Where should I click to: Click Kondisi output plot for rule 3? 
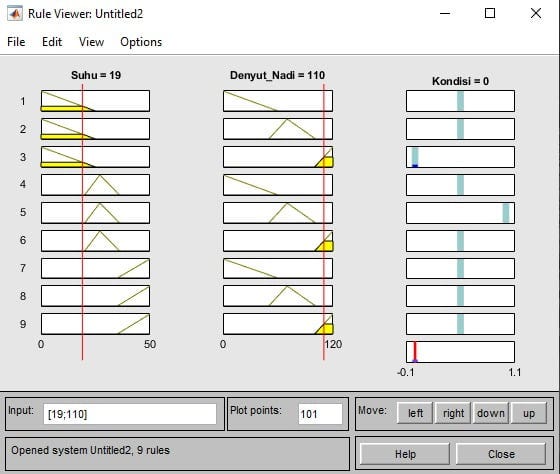click(460, 157)
